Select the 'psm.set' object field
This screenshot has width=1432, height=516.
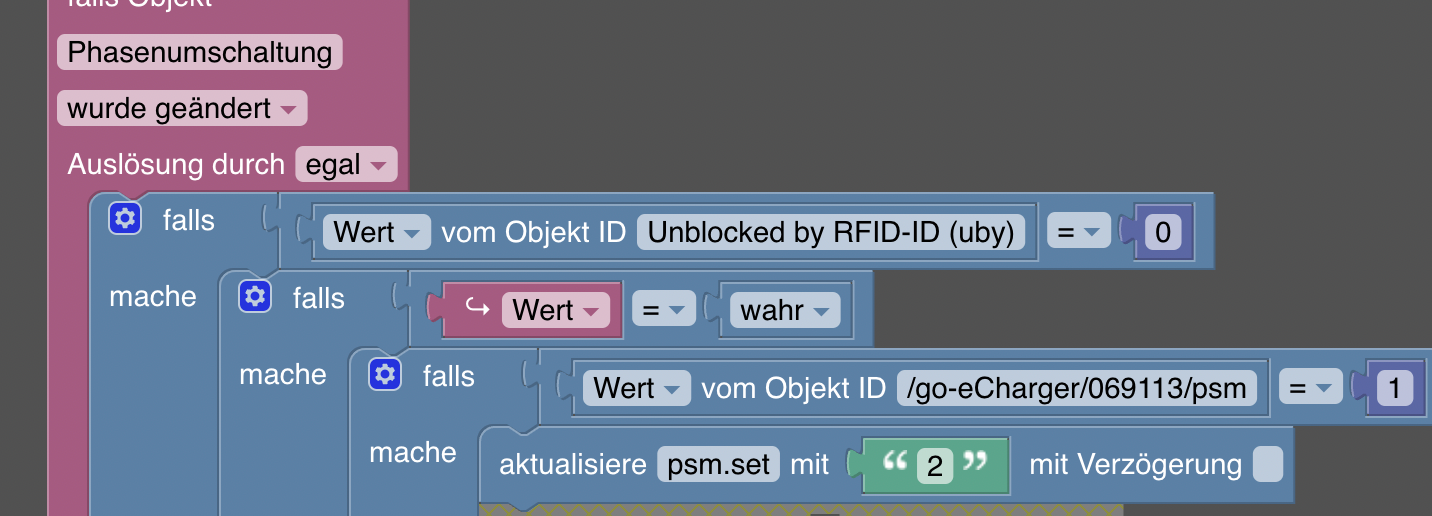pyautogui.click(x=718, y=465)
